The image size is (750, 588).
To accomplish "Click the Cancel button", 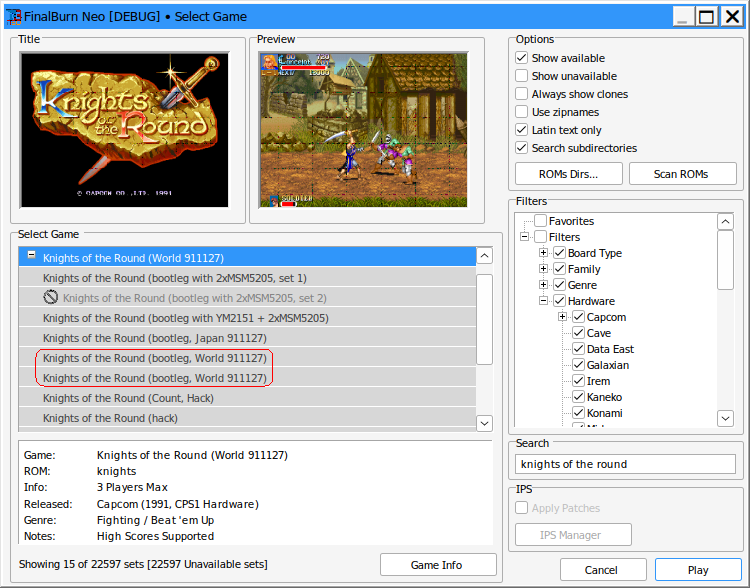I will [603, 570].
